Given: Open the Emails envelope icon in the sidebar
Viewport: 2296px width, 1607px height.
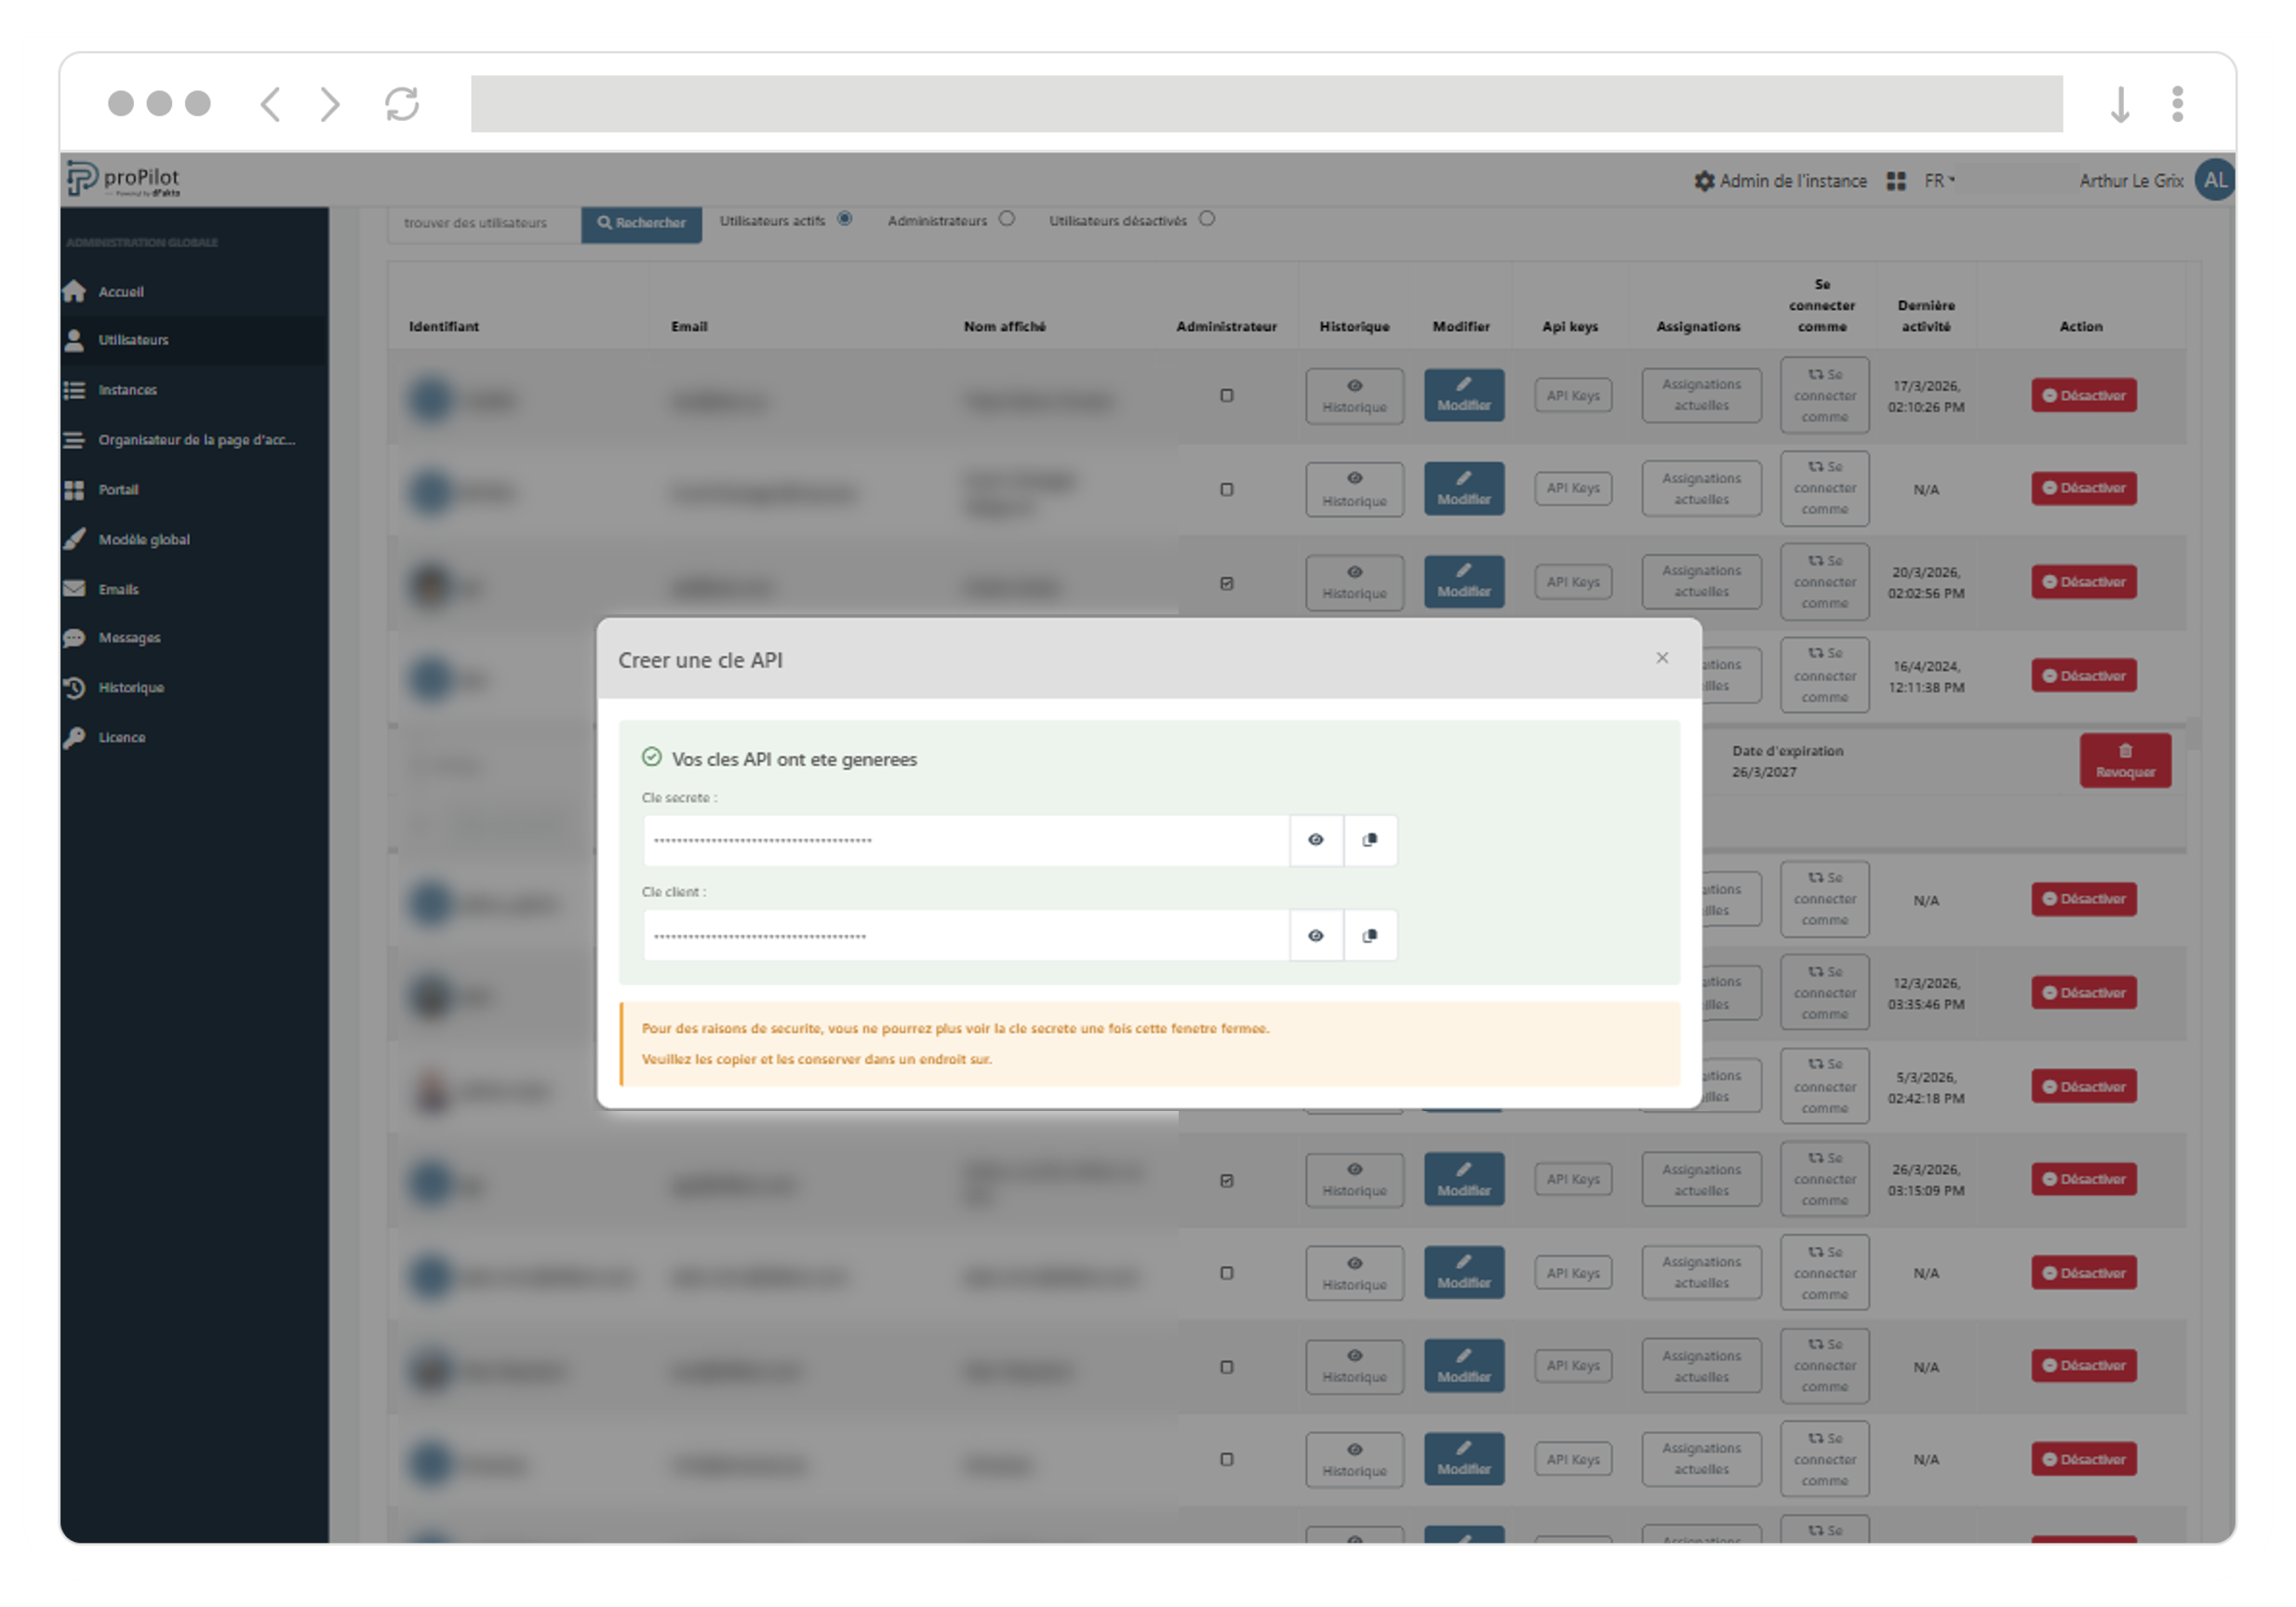Looking at the screenshot, I should [75, 589].
